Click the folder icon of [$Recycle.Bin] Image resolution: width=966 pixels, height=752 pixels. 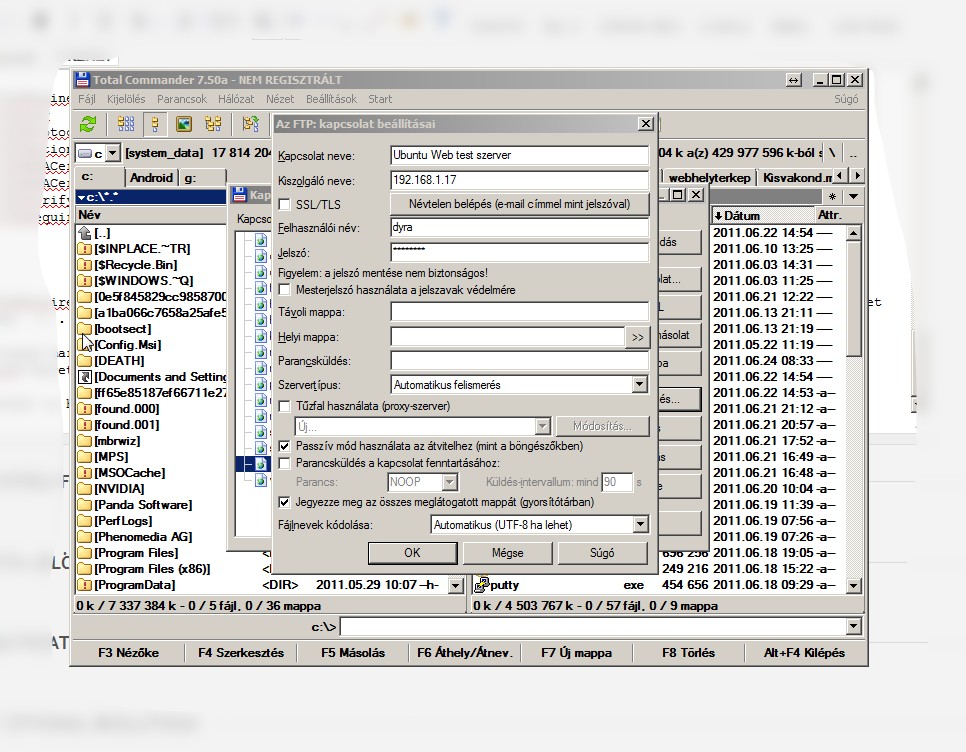pos(85,265)
